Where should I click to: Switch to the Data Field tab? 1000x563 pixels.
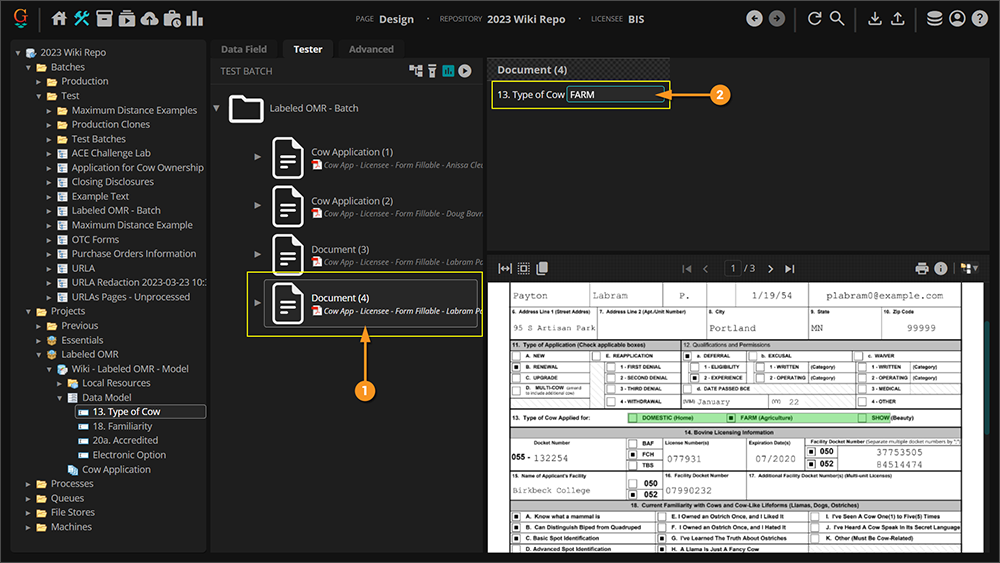coord(244,49)
